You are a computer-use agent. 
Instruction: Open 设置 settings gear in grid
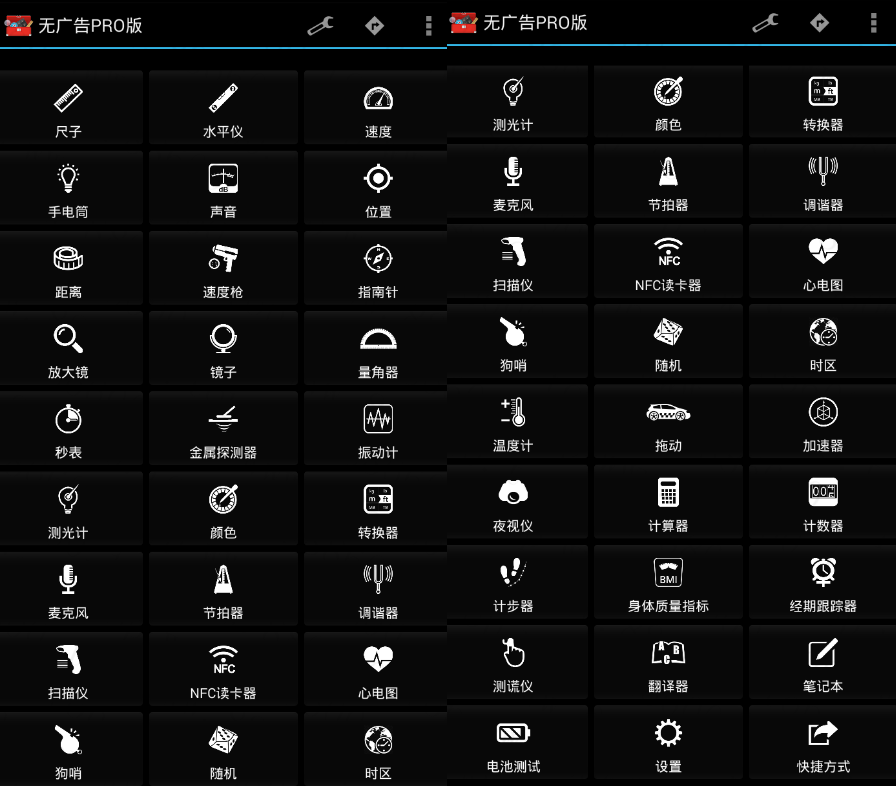click(x=668, y=742)
